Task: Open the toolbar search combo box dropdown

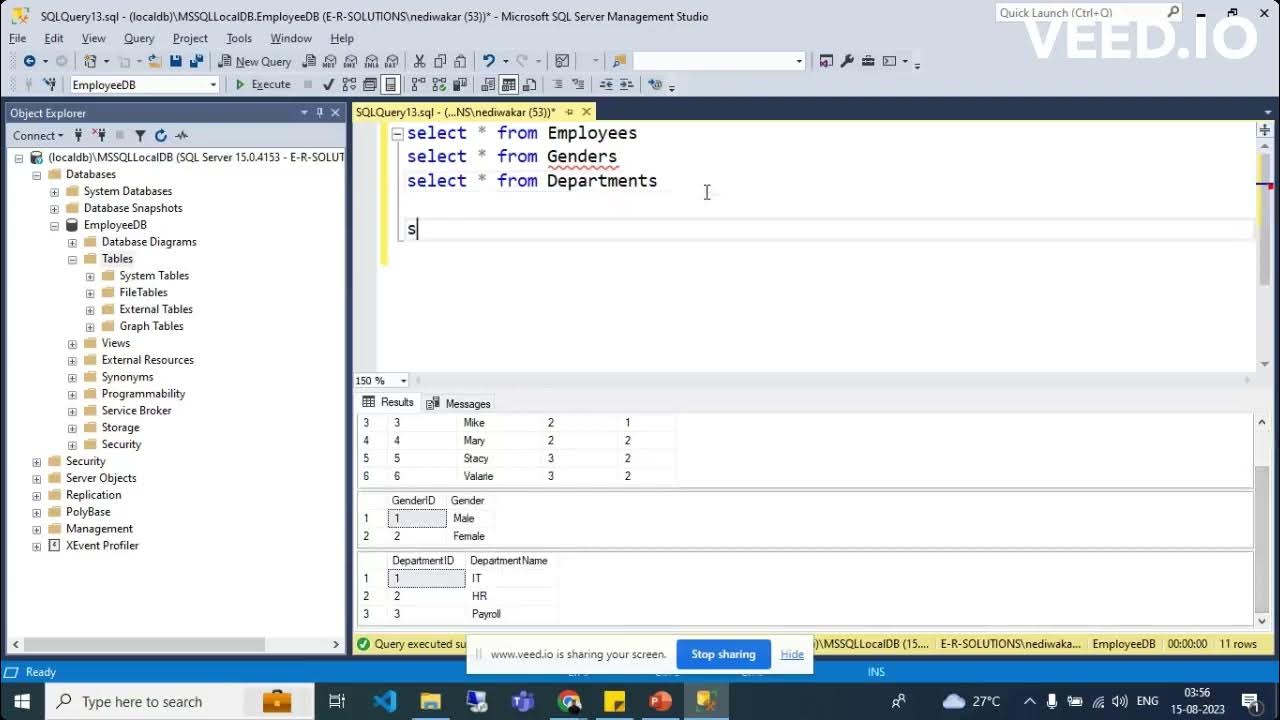Action: (799, 61)
